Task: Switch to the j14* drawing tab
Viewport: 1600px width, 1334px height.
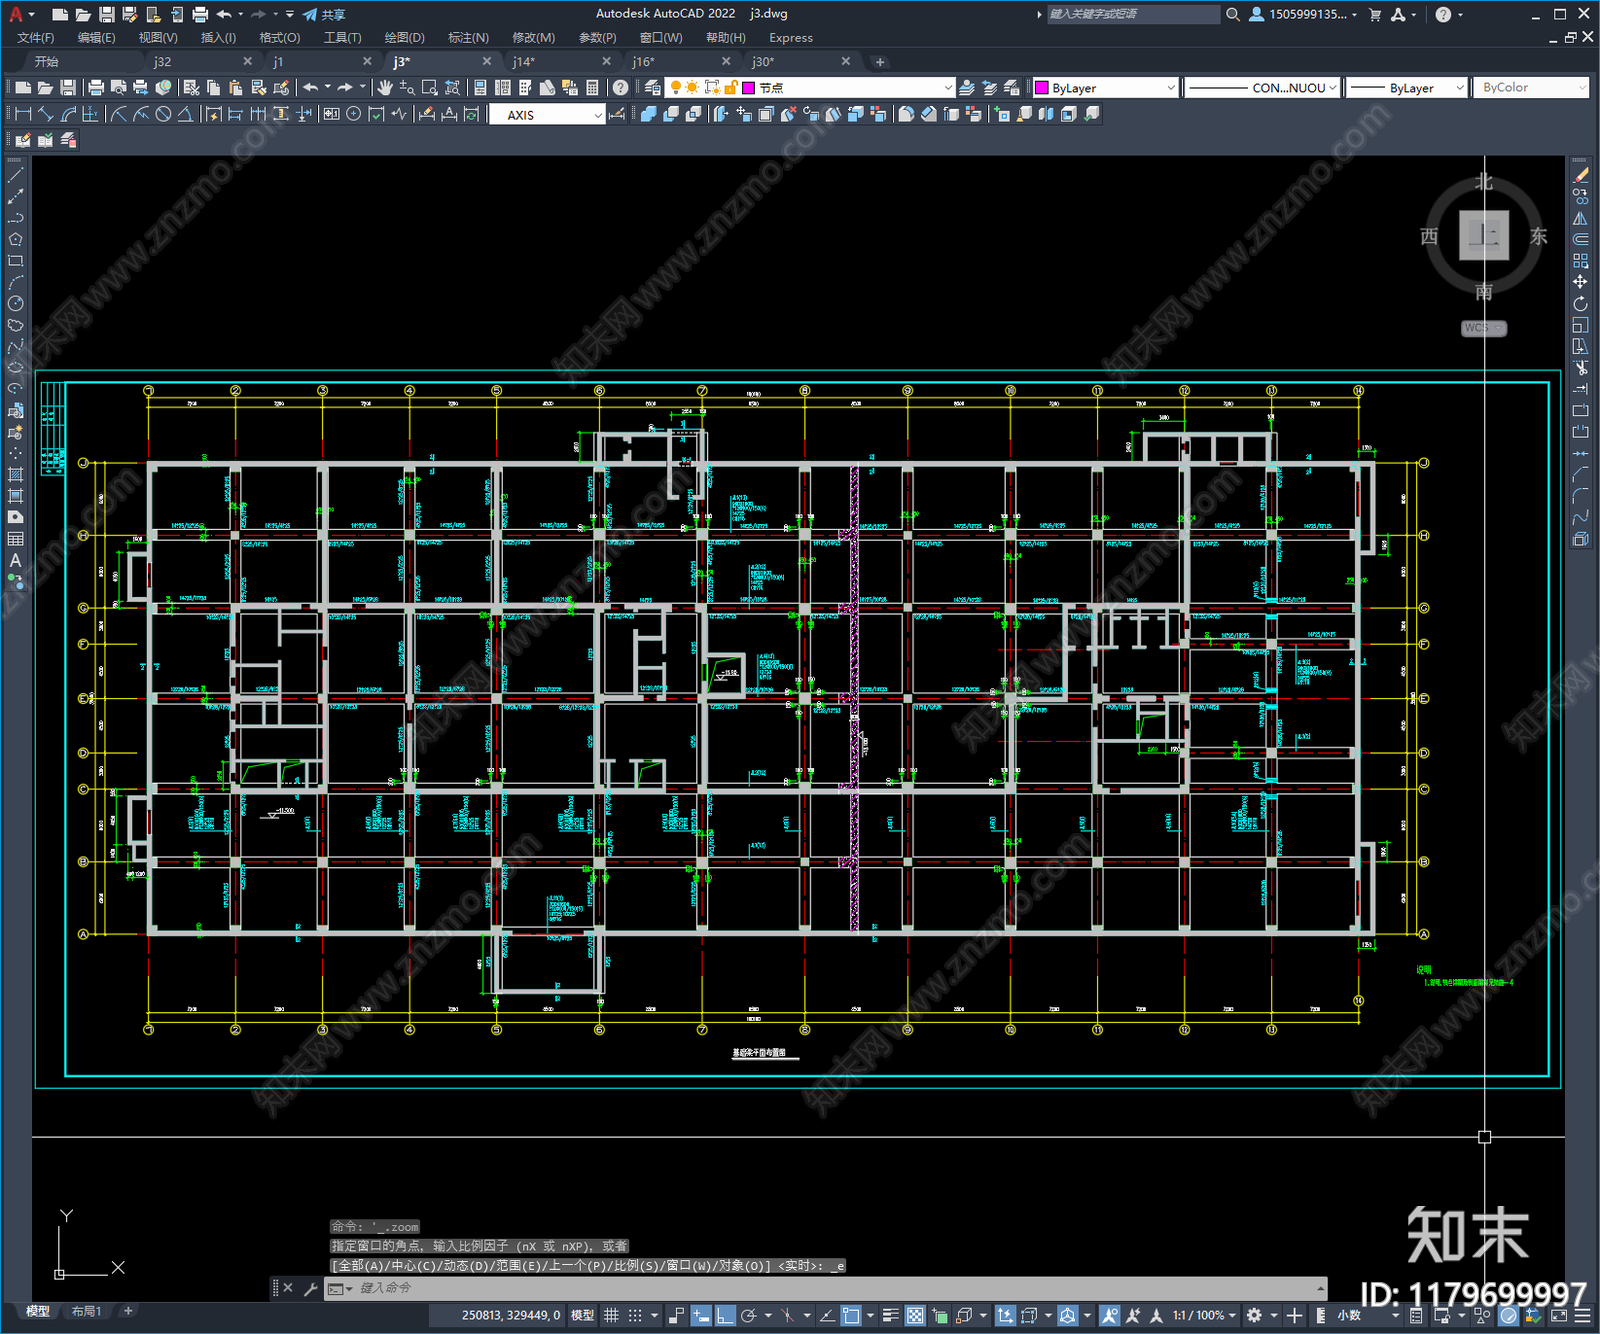Action: click(x=524, y=62)
